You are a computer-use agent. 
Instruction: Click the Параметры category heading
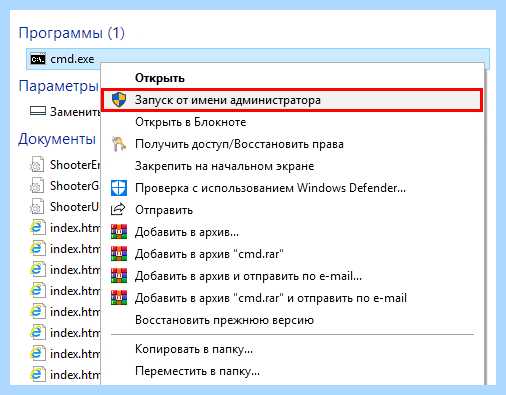[x=59, y=86]
